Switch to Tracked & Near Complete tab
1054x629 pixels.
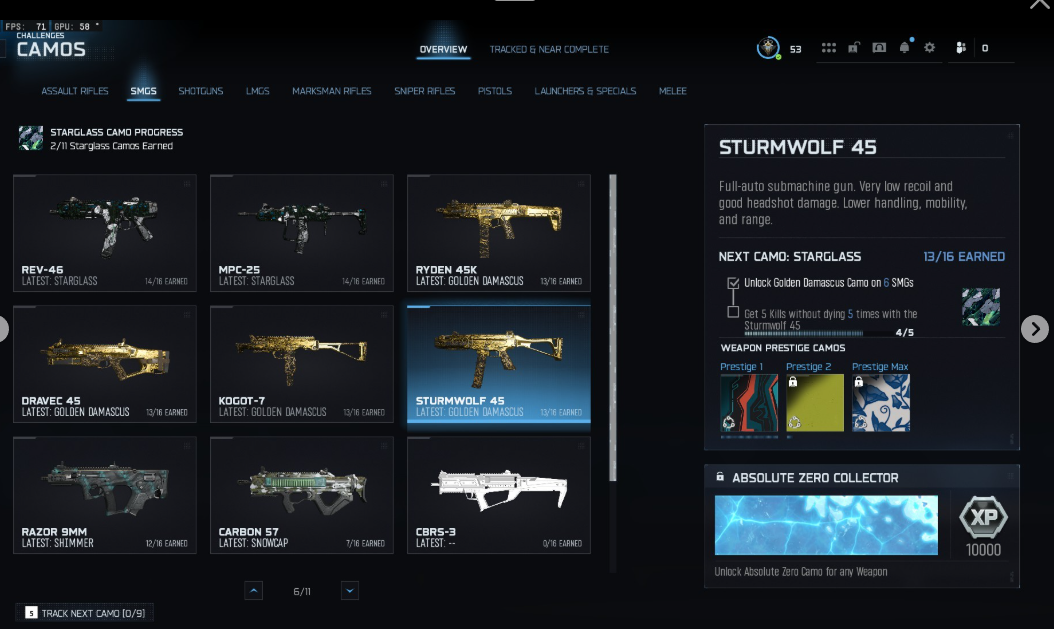(x=549, y=50)
